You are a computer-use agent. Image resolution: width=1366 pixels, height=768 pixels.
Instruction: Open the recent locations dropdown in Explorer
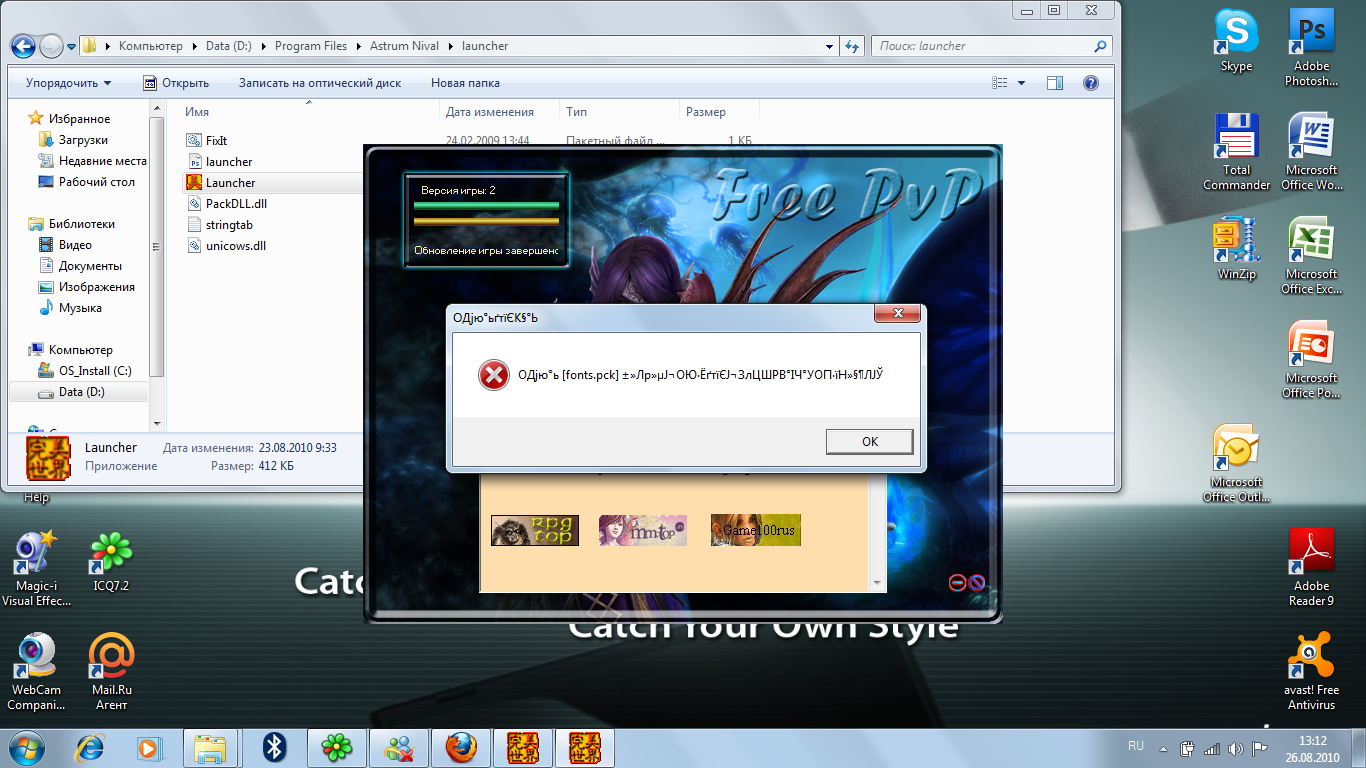point(72,47)
